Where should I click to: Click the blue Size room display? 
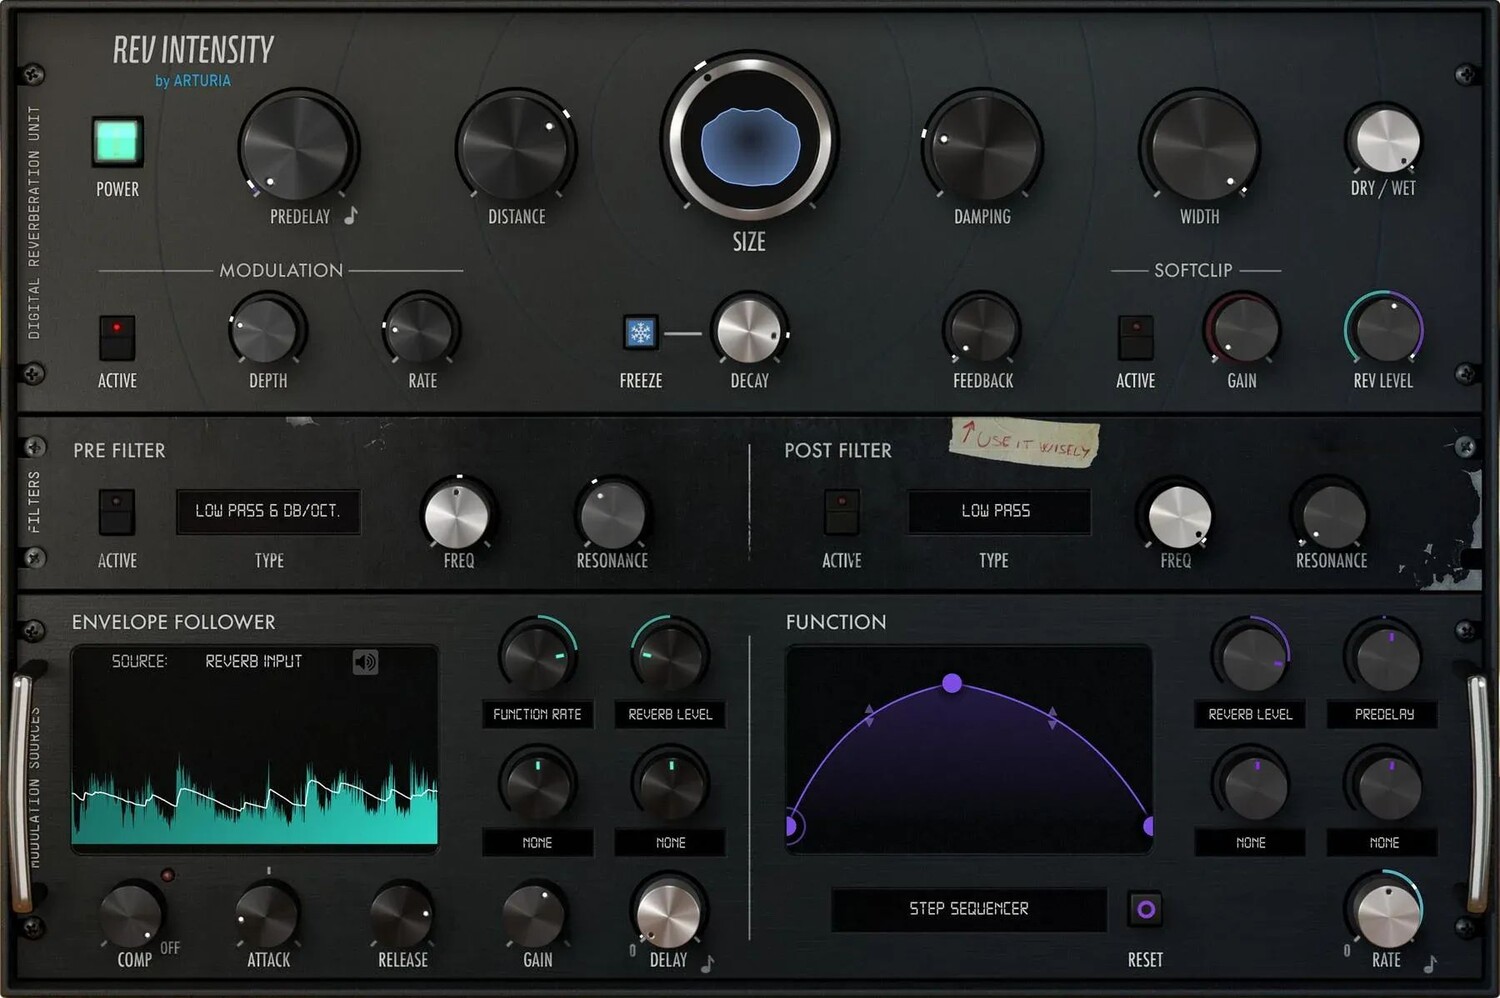[x=750, y=146]
